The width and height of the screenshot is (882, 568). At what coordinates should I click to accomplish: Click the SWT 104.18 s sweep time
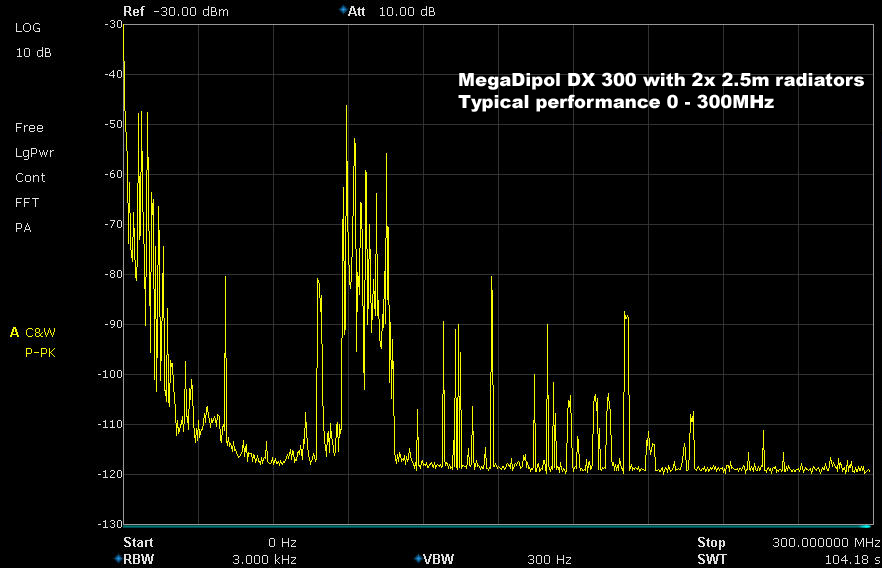(x=789, y=559)
